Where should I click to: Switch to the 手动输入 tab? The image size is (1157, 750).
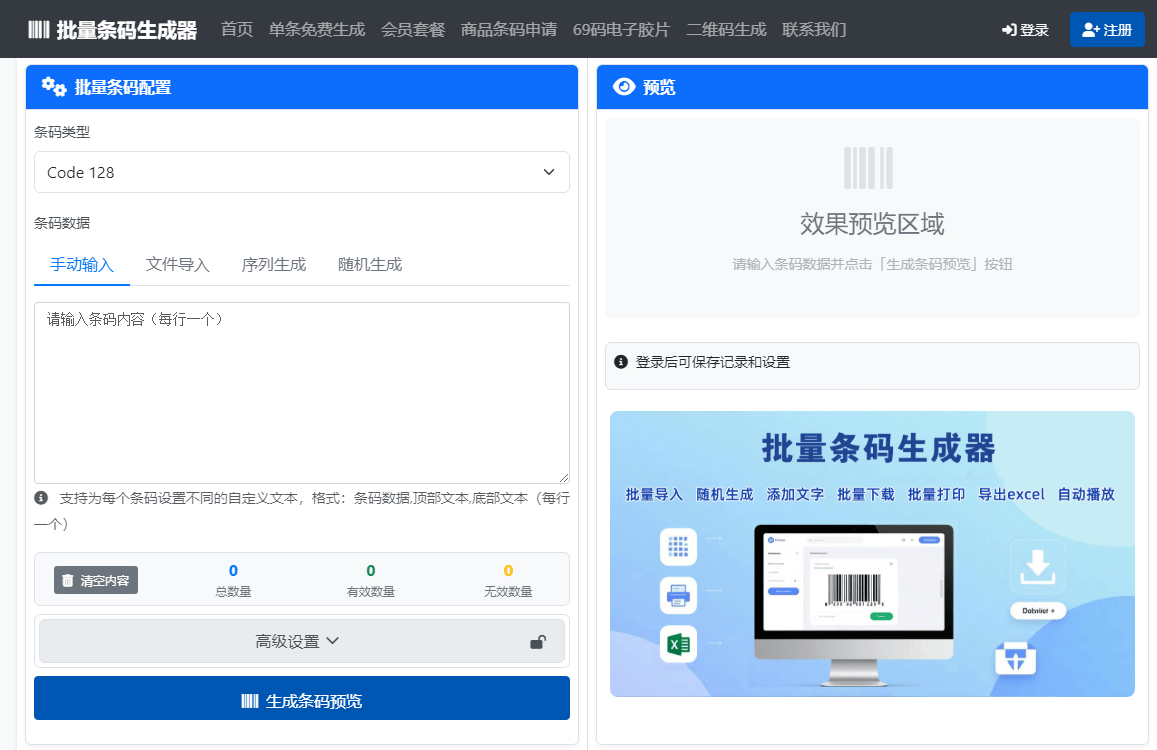(82, 264)
